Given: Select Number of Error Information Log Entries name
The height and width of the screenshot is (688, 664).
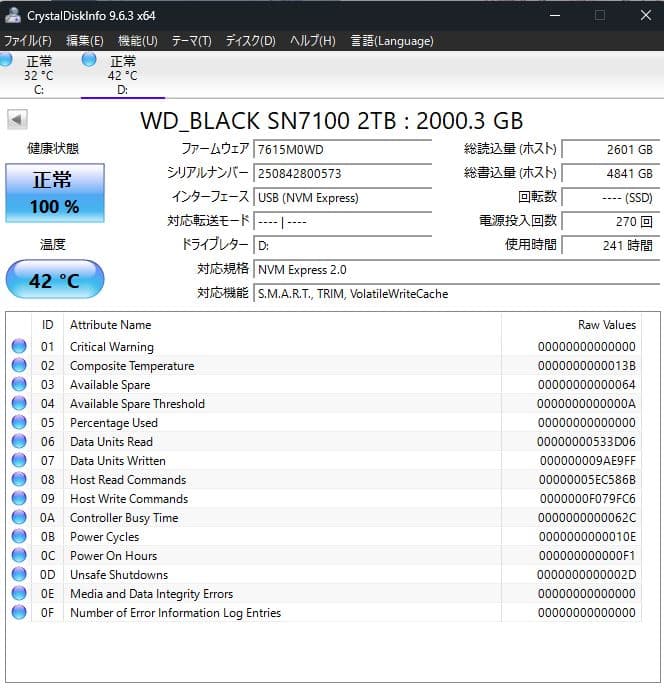Looking at the screenshot, I should click(176, 613).
